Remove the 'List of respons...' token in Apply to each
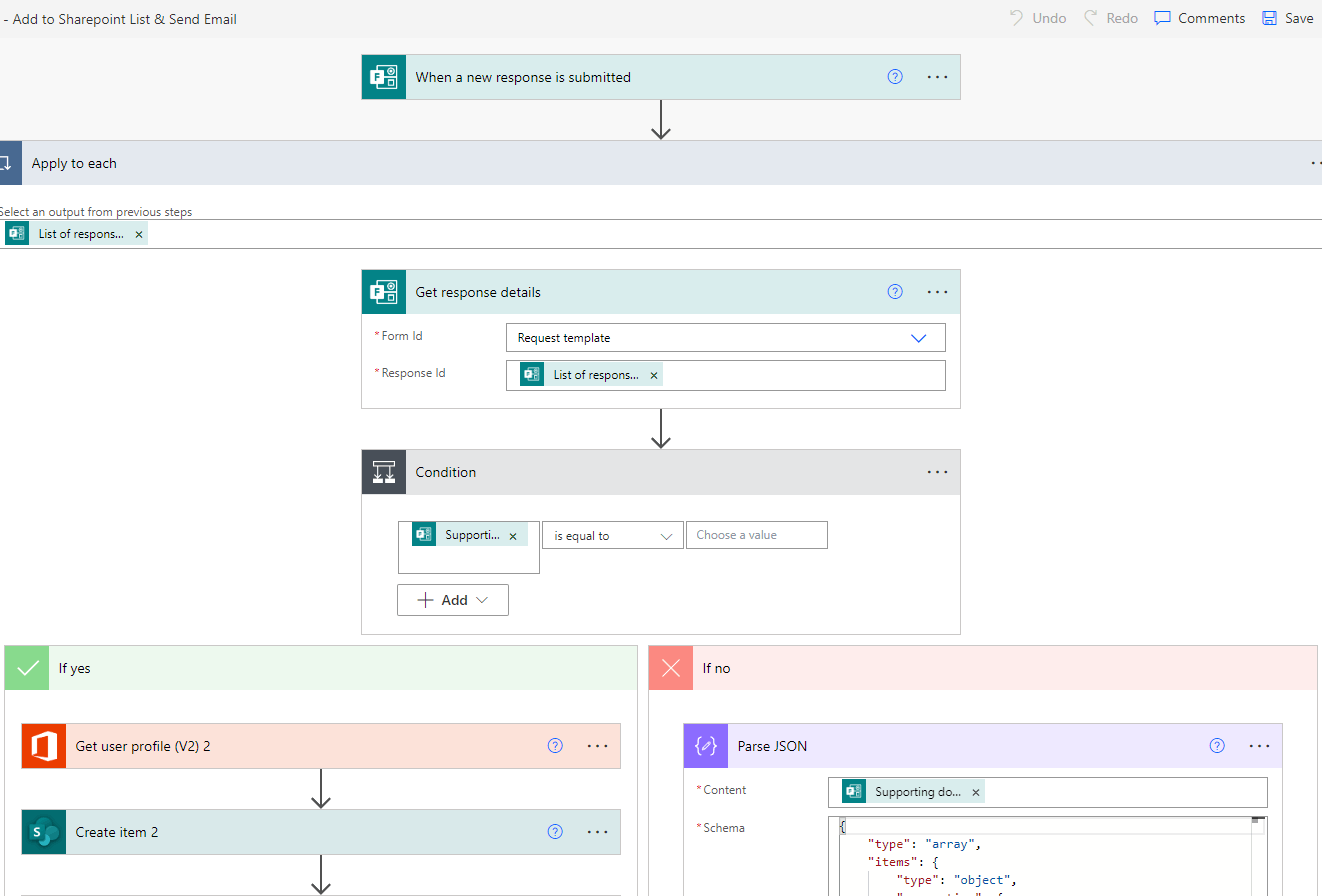The image size is (1322, 896). [139, 234]
